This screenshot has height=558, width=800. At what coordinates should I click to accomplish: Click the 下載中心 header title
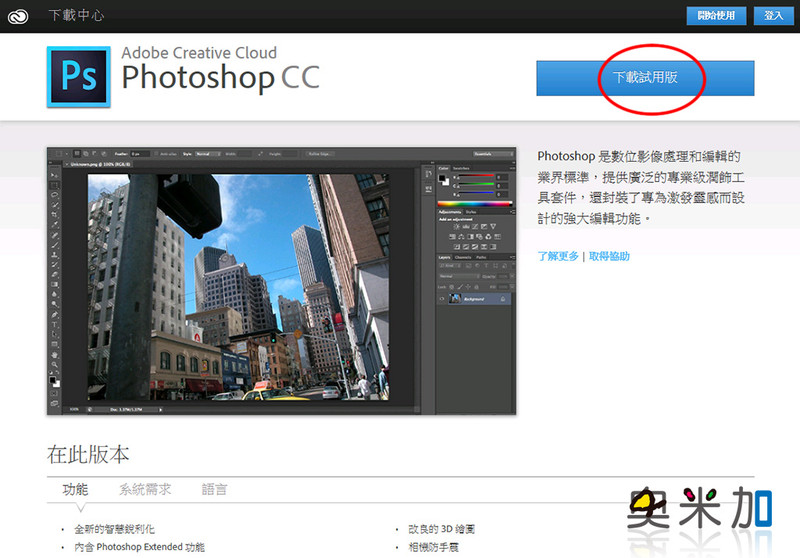point(77,15)
